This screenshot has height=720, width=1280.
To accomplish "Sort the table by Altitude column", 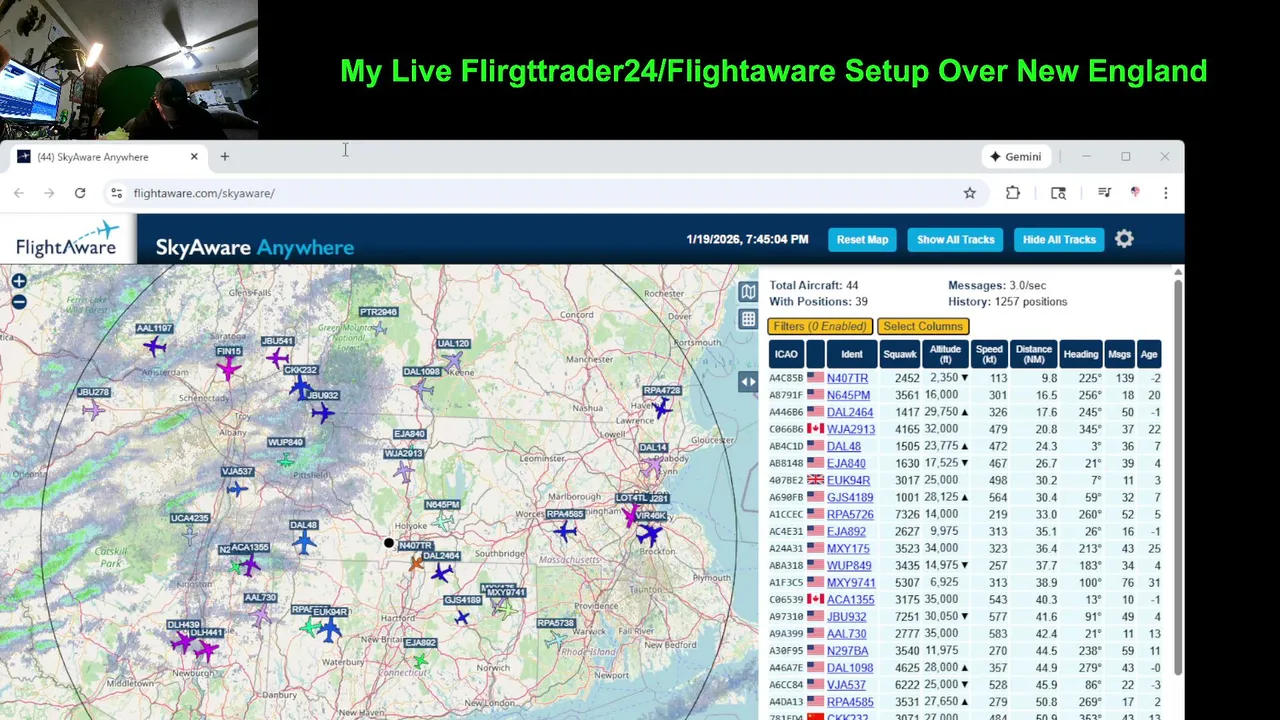I will click(945, 354).
